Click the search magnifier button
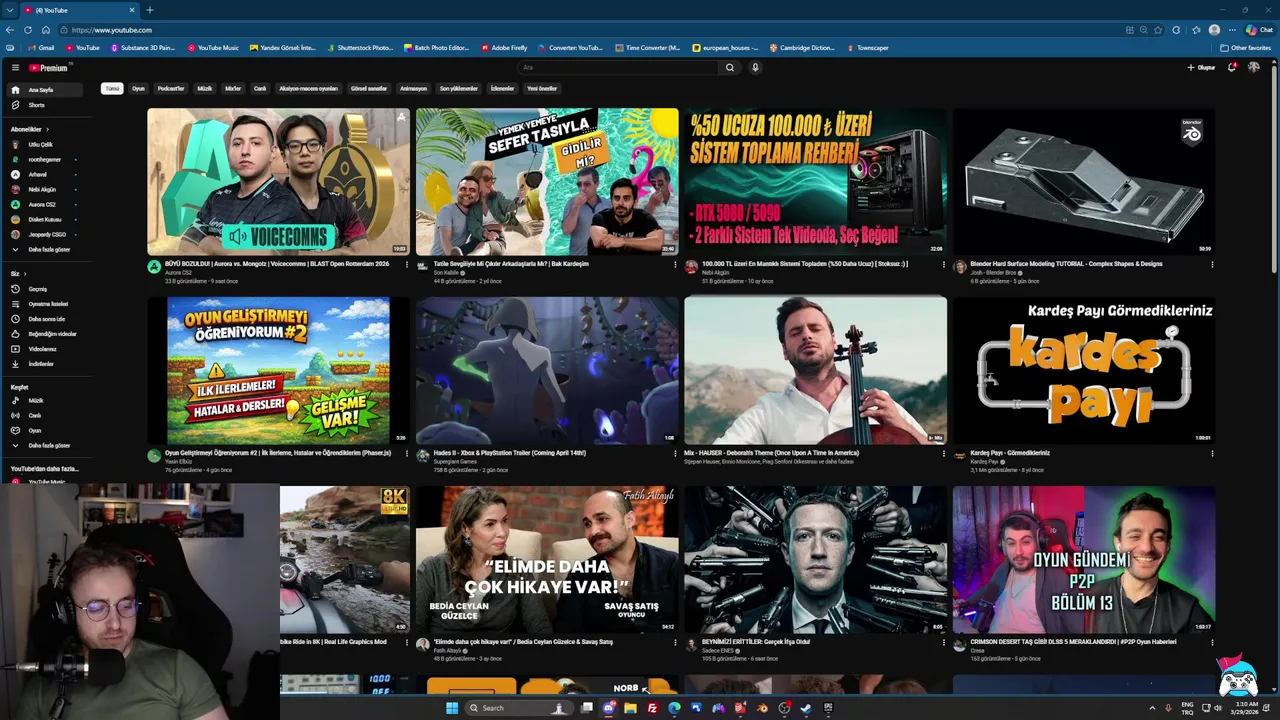1280x720 pixels. click(730, 68)
